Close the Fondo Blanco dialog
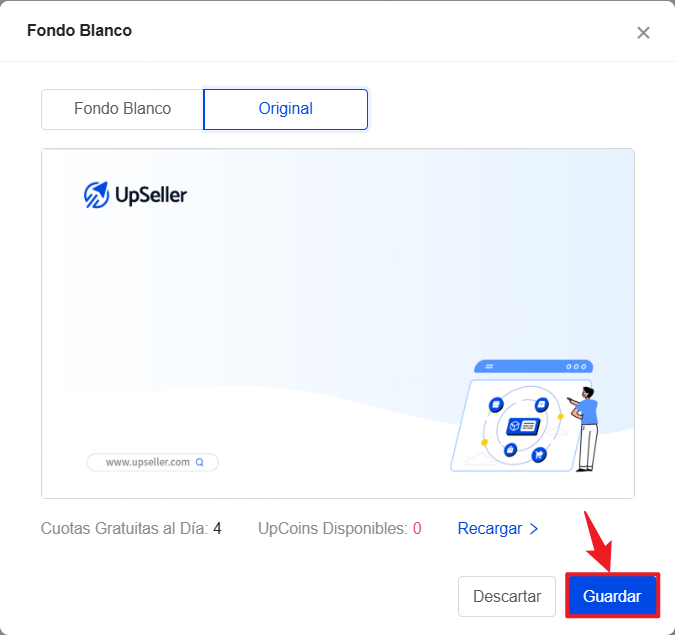 pyautogui.click(x=643, y=33)
